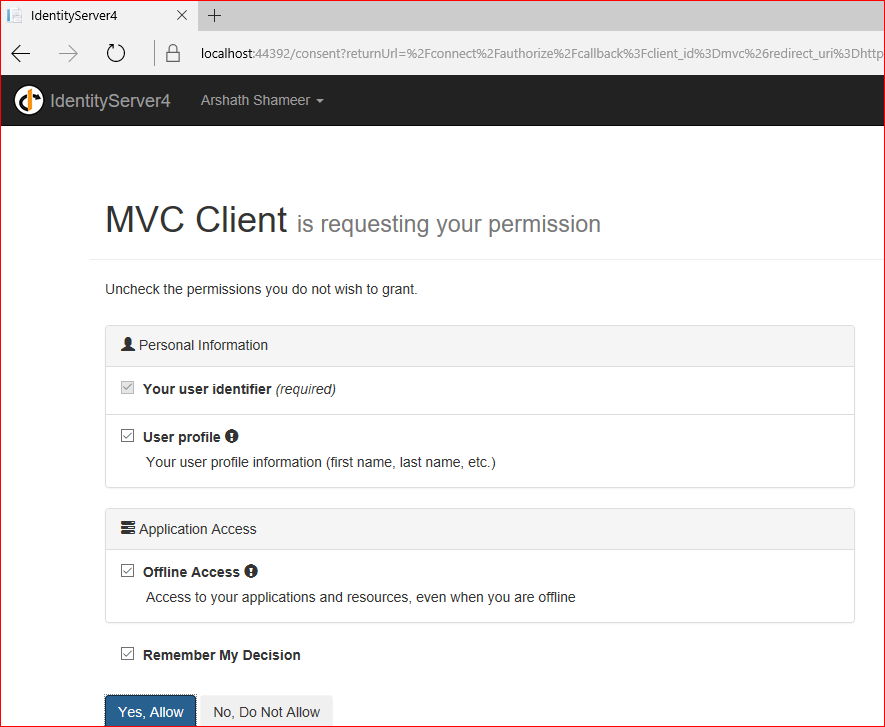Open the Arshath Shameer user dropdown
This screenshot has height=727, width=885.
(x=262, y=100)
